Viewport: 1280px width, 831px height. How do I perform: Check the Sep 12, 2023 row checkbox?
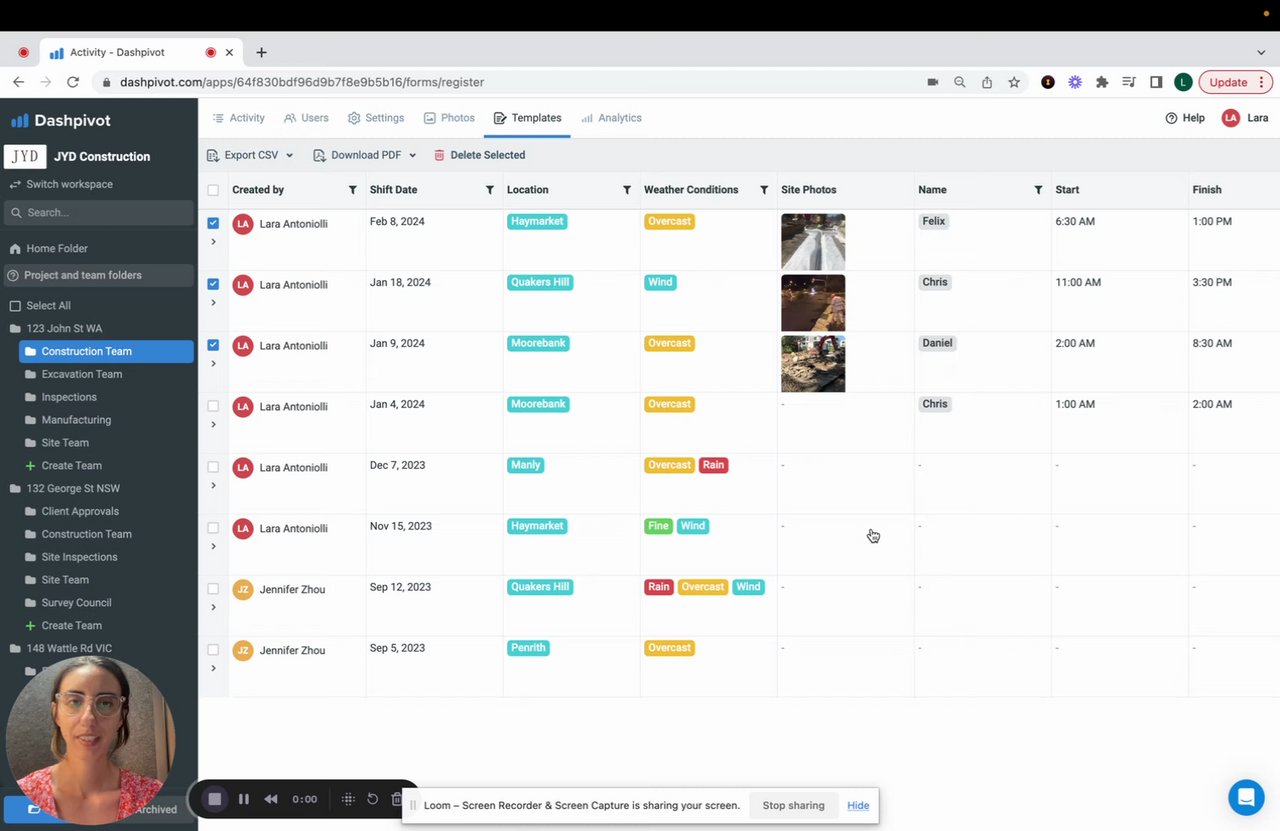213,589
